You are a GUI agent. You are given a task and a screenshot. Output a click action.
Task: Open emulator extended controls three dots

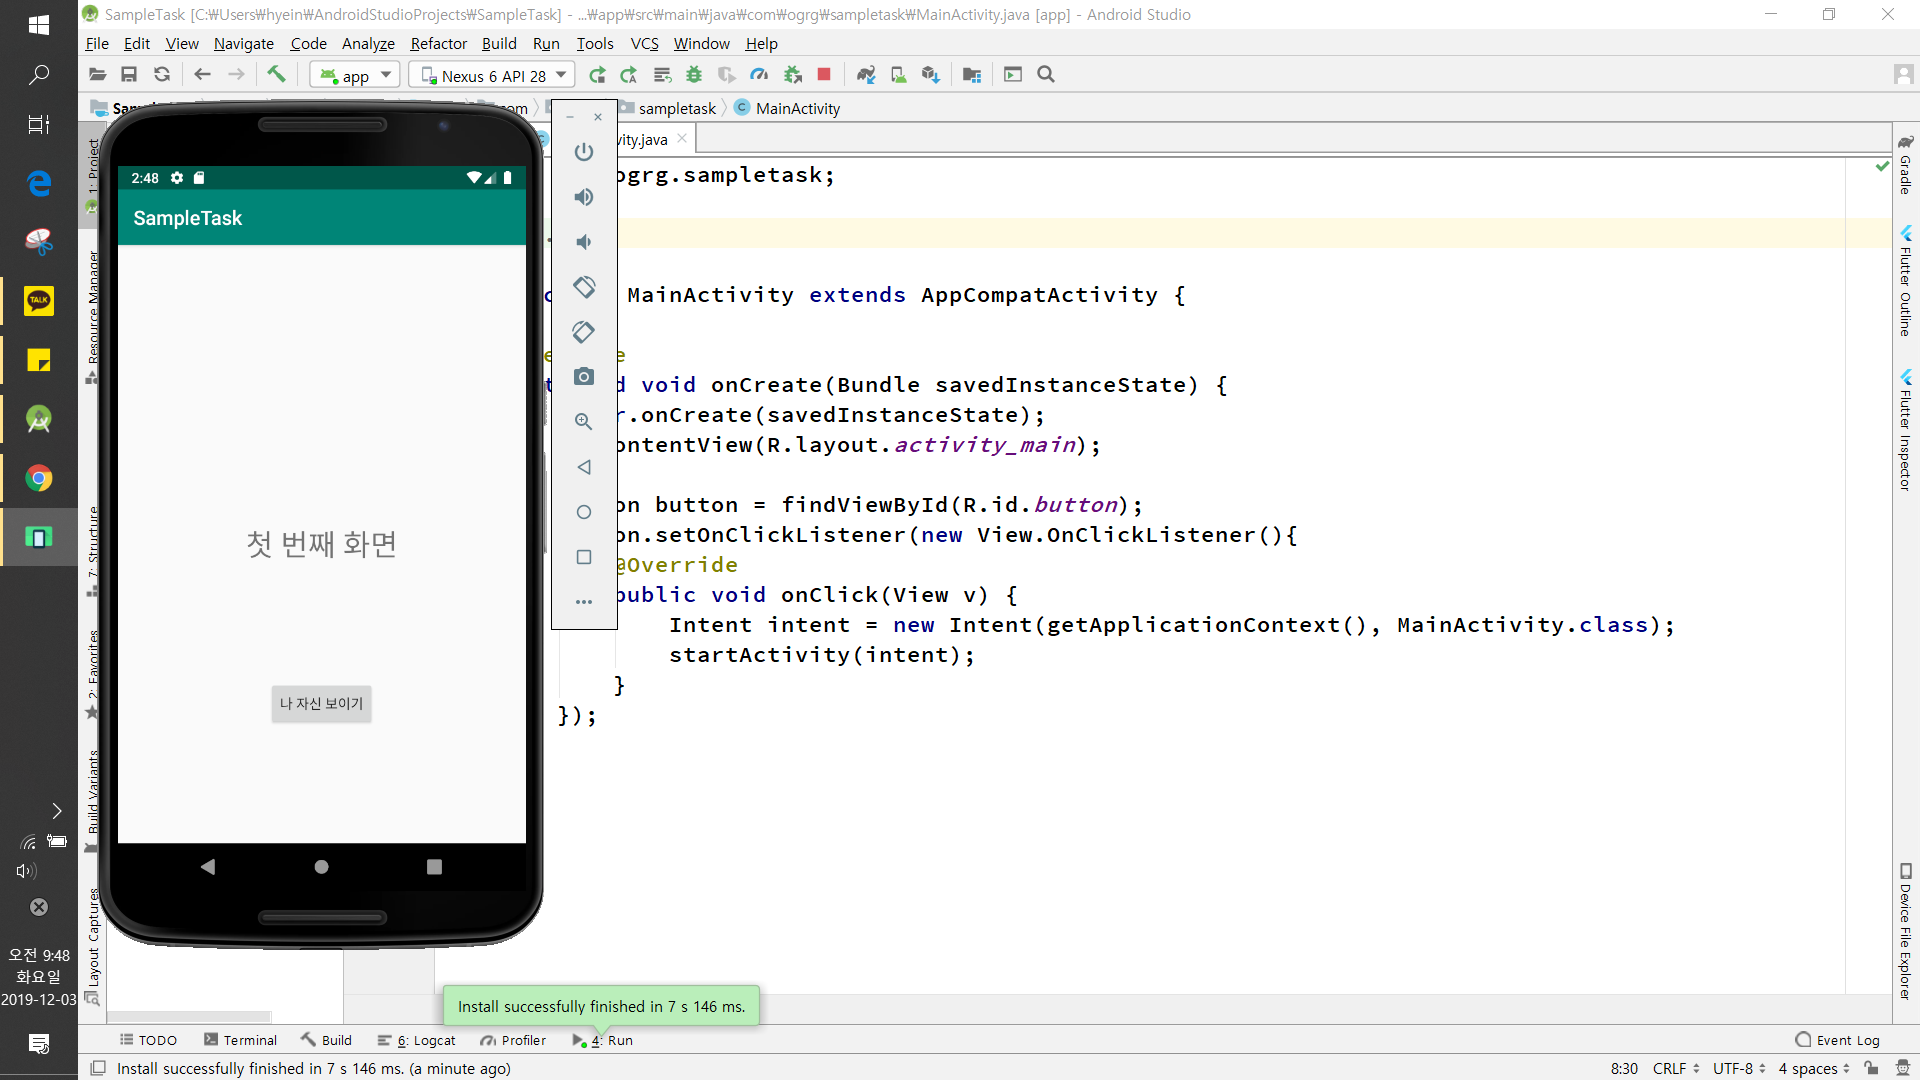(x=584, y=602)
